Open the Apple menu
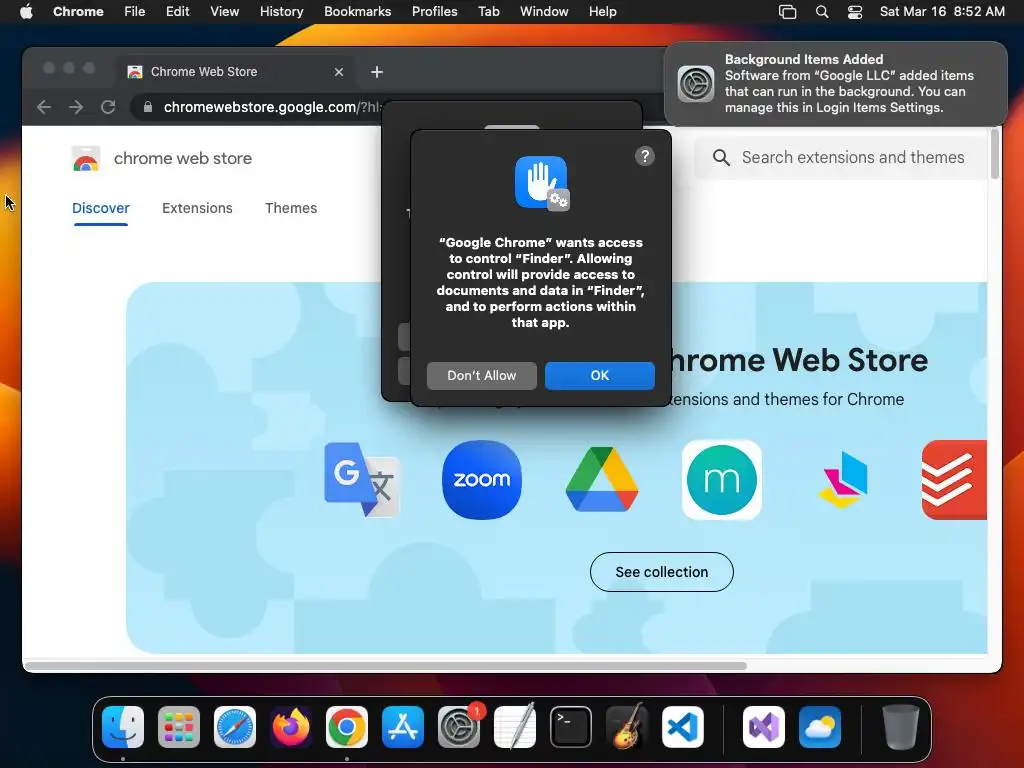This screenshot has width=1024, height=768. click(26, 11)
